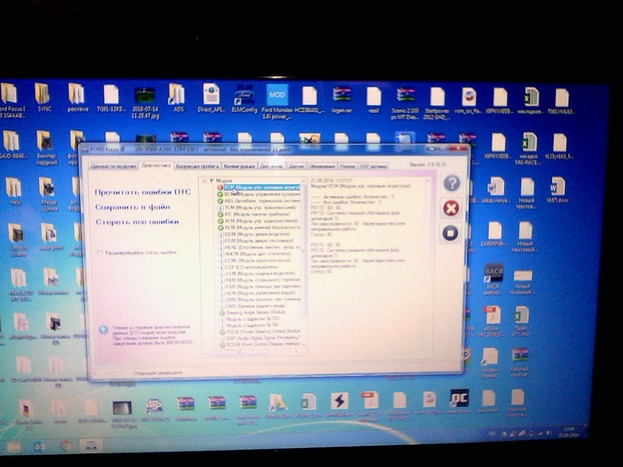The image size is (623, 467).
Task: Toggle green check next to TCM module
Action: (220, 208)
